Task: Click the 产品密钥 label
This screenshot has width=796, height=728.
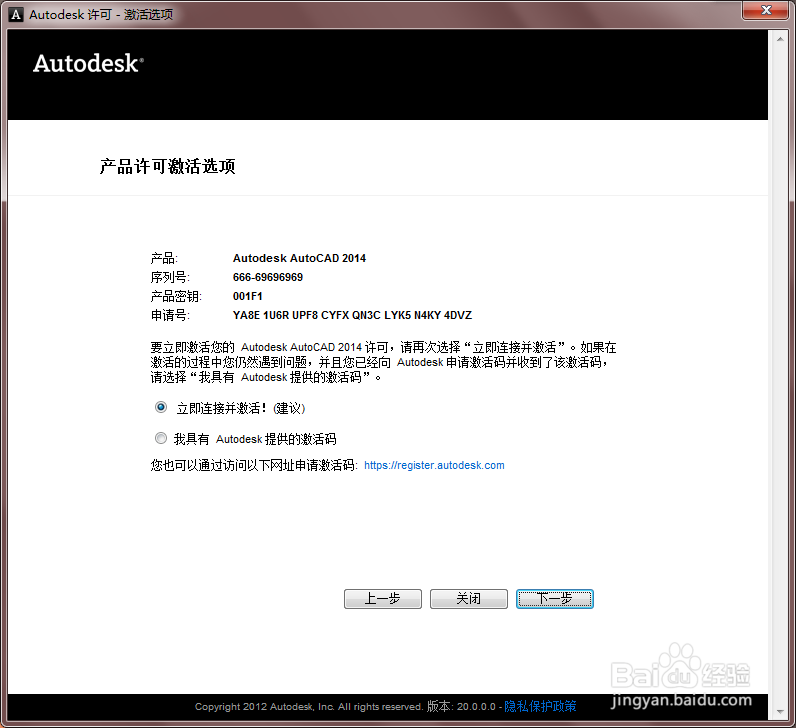Action: pyautogui.click(x=176, y=296)
